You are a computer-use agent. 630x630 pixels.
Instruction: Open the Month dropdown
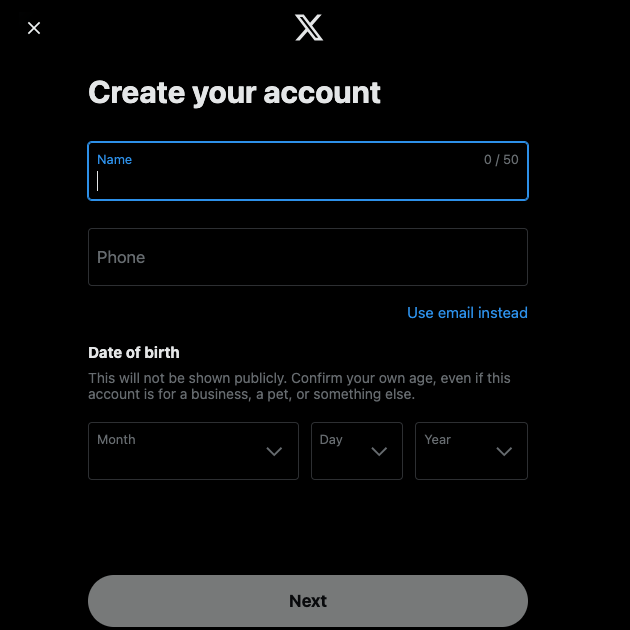tap(193, 451)
